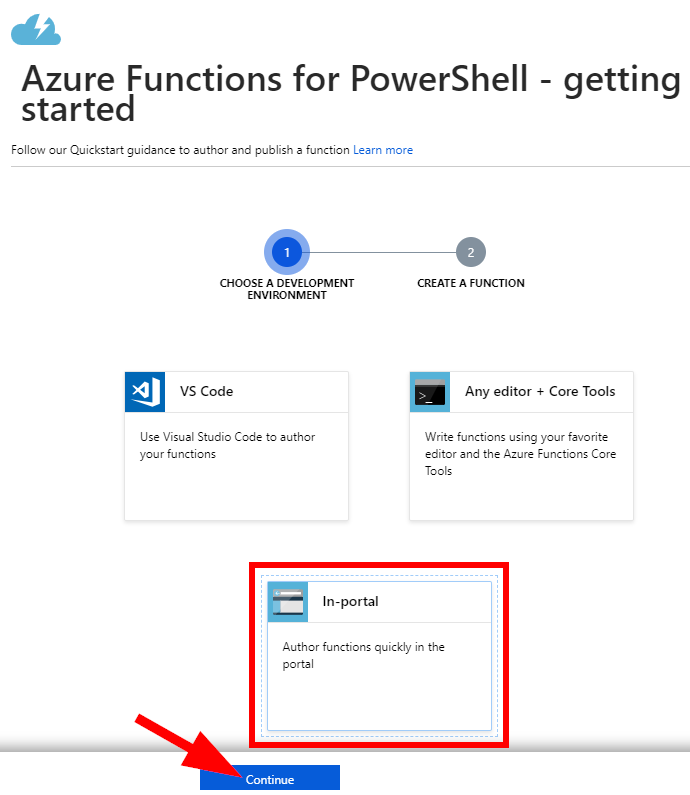Select the Choose a Development Environment step label
This screenshot has width=690, height=795.
287,289
